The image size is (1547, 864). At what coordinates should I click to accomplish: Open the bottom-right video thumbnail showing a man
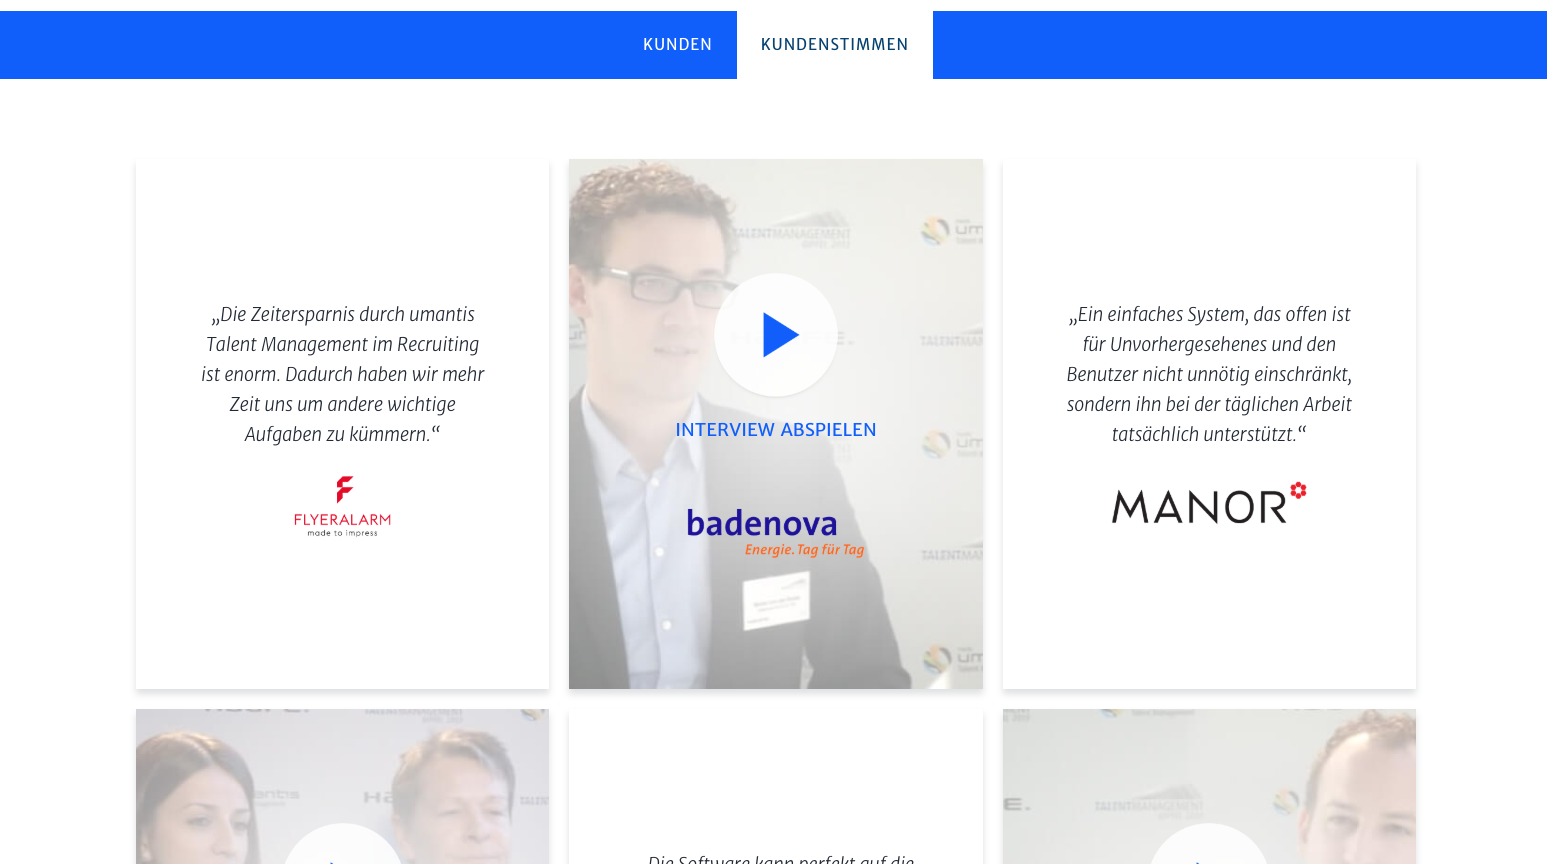1209,787
